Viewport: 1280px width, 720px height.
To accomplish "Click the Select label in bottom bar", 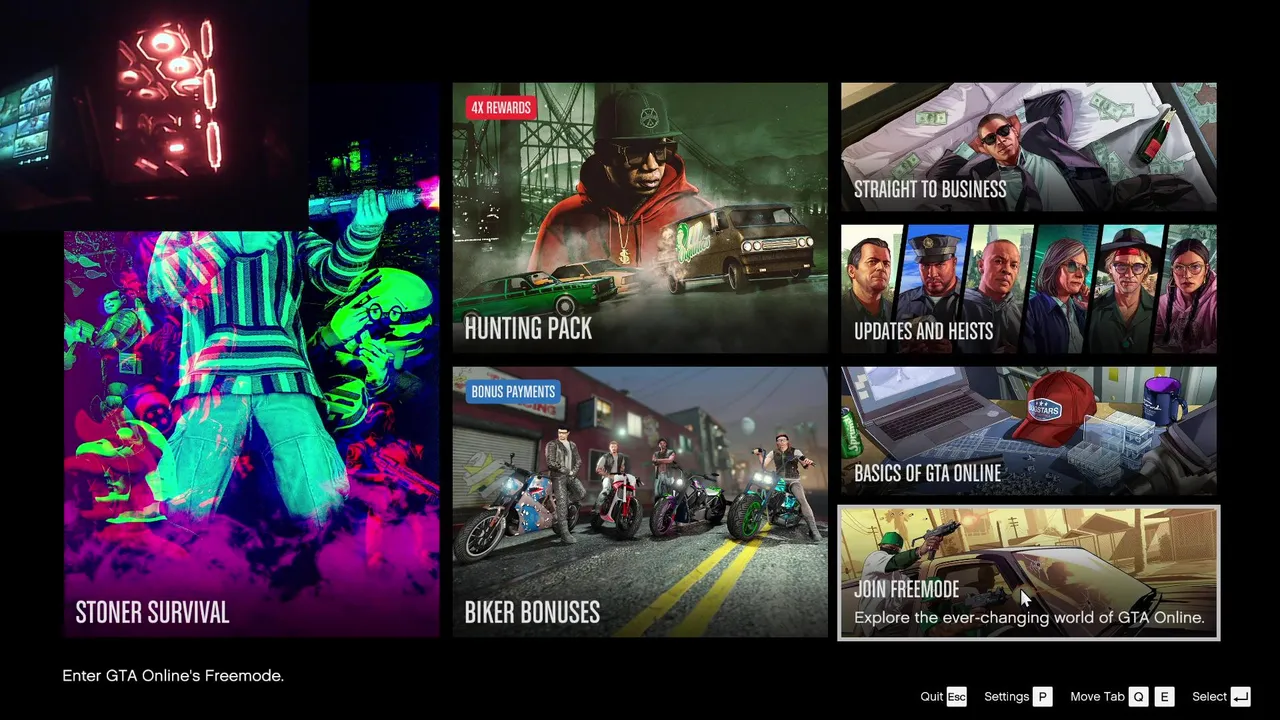I will [x=1209, y=697].
